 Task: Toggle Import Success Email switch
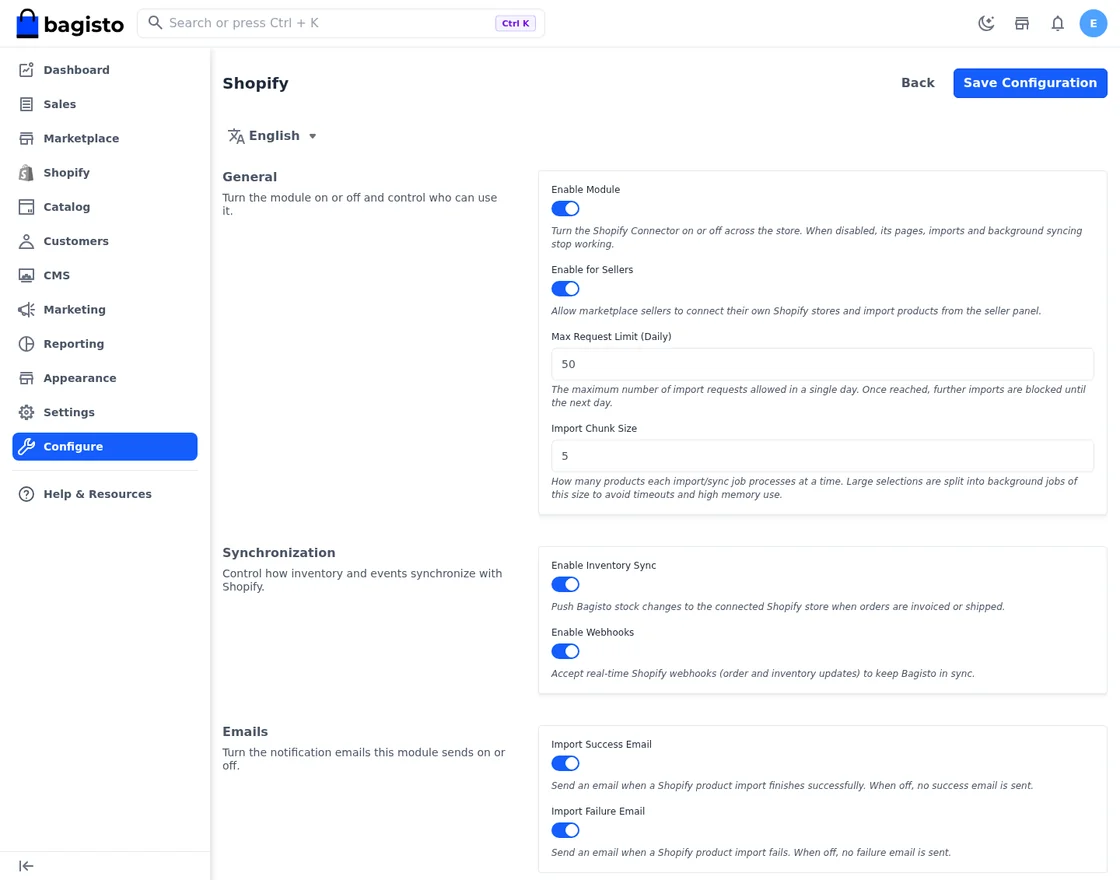(565, 764)
